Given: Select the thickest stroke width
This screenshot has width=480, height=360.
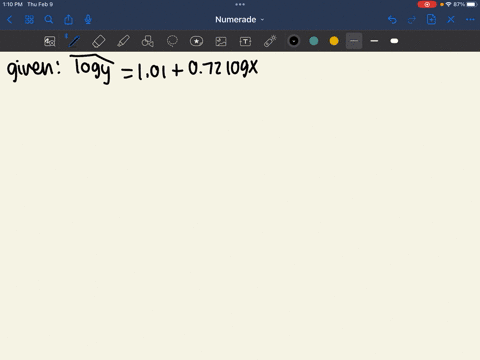Looking at the screenshot, I should 394,41.
